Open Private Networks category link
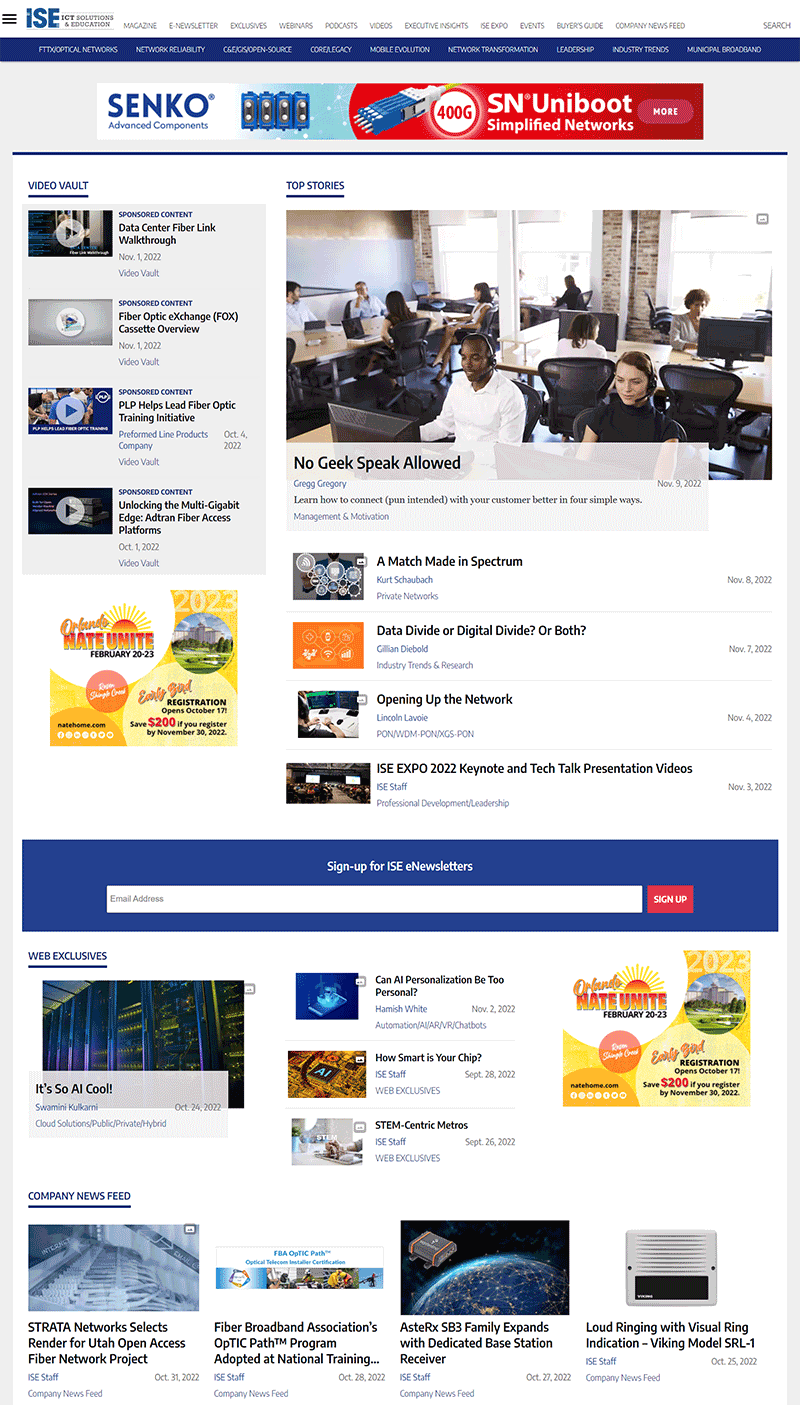Image resolution: width=800 pixels, height=1405 pixels. (407, 597)
